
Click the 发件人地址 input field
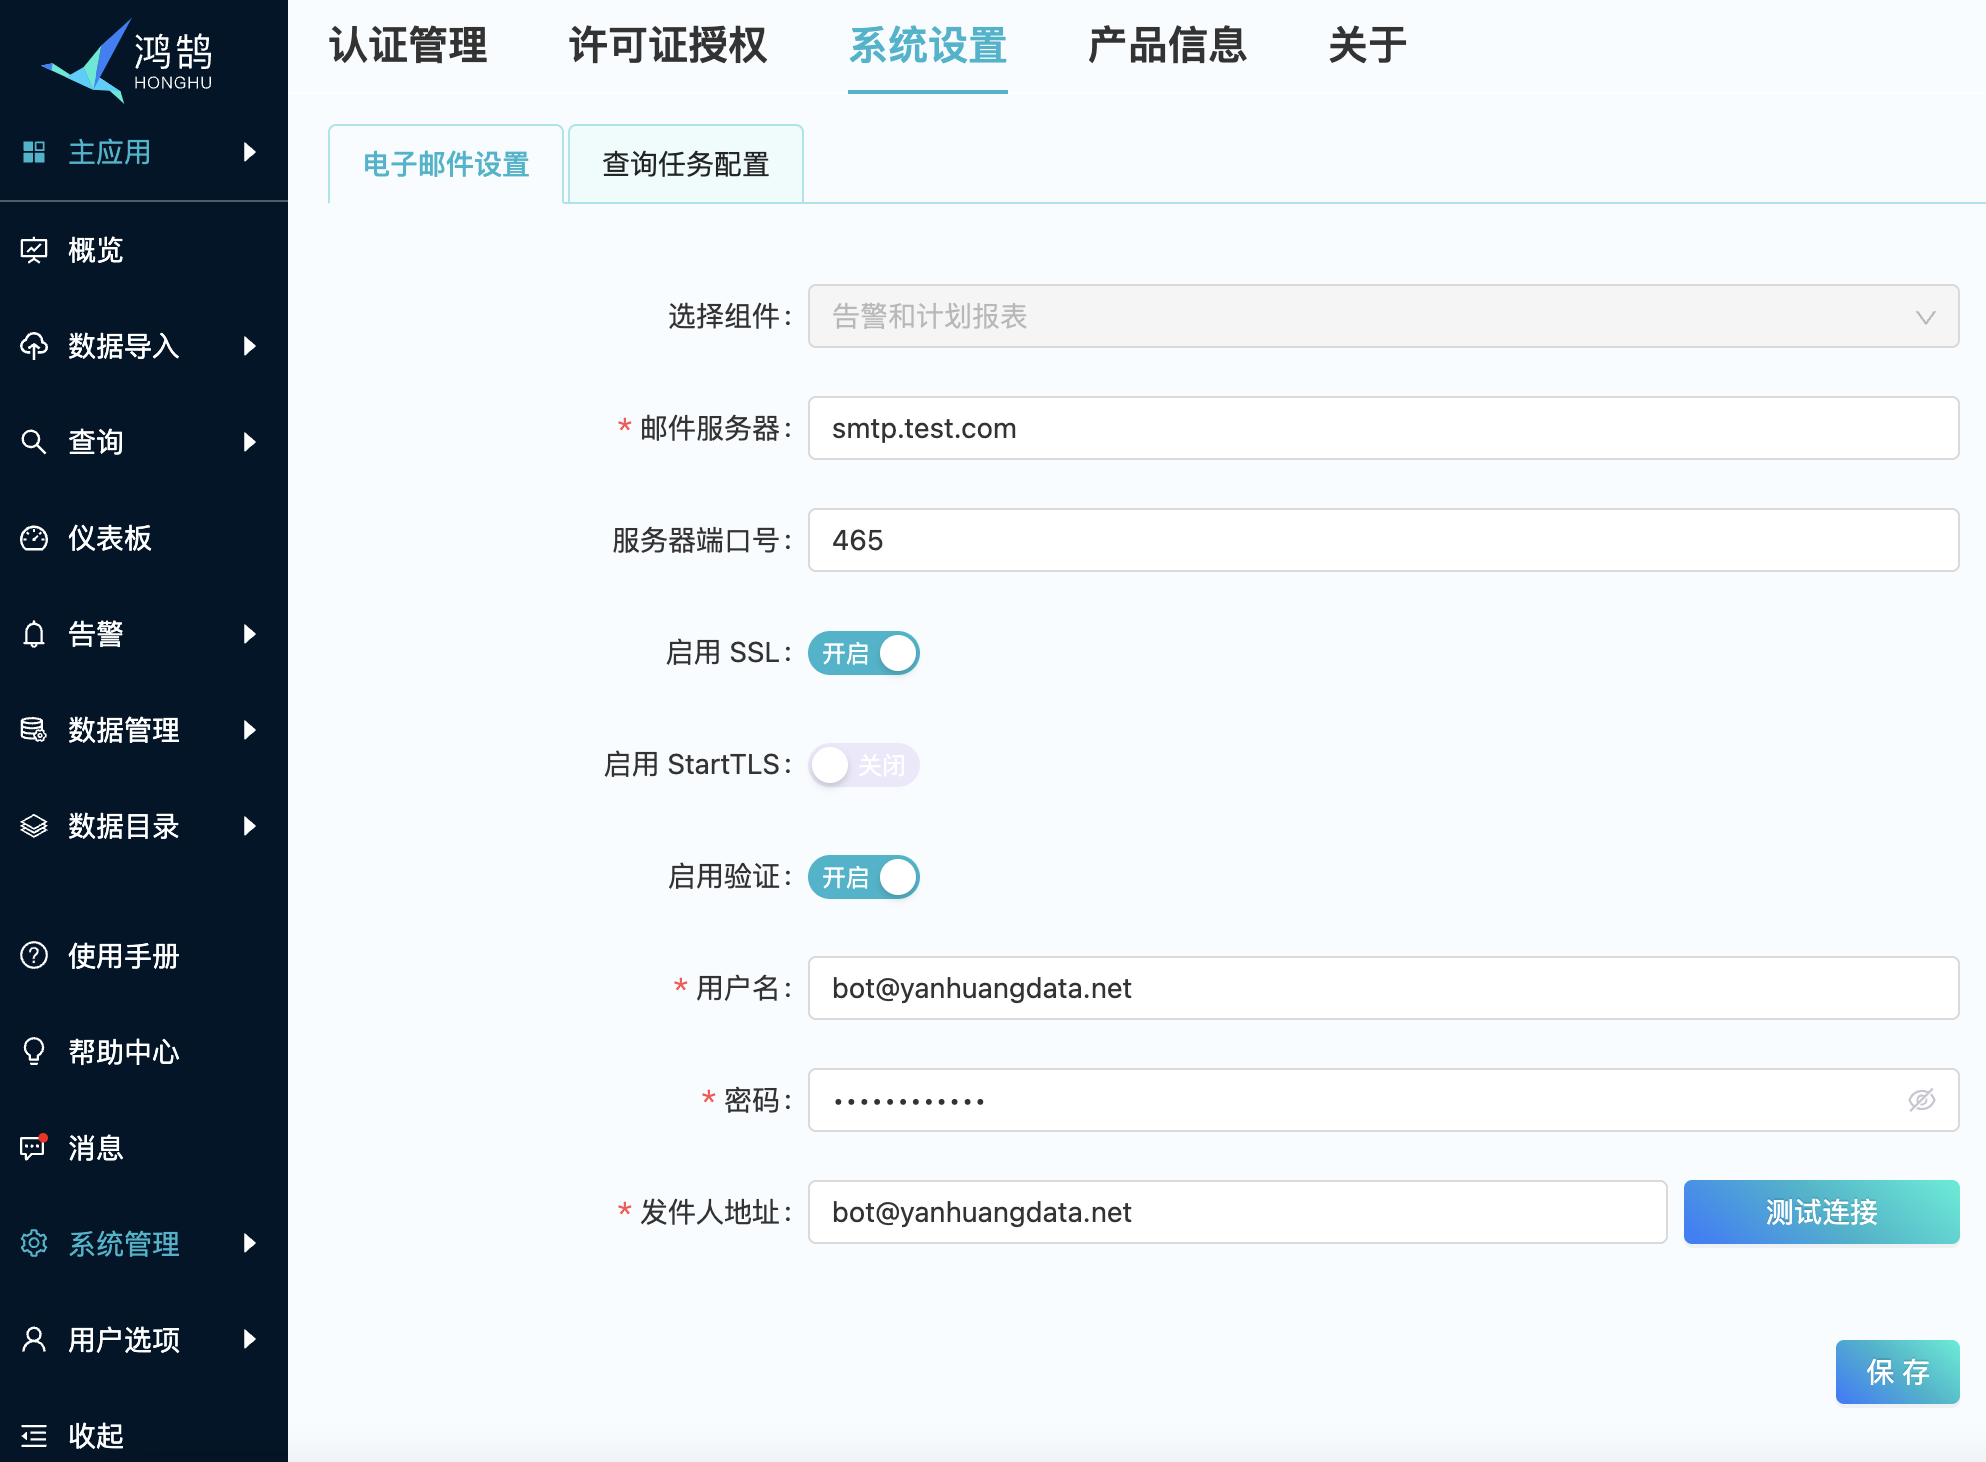click(1237, 1212)
